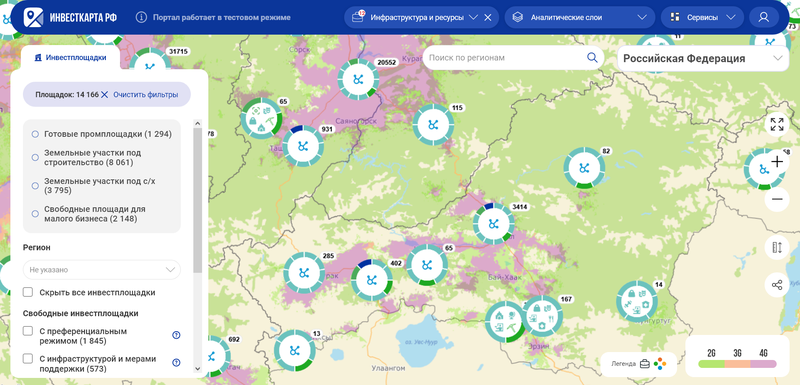This screenshot has height=385, width=800.
Task: Open the Регион Не указано dropdown
Action: click(x=102, y=270)
